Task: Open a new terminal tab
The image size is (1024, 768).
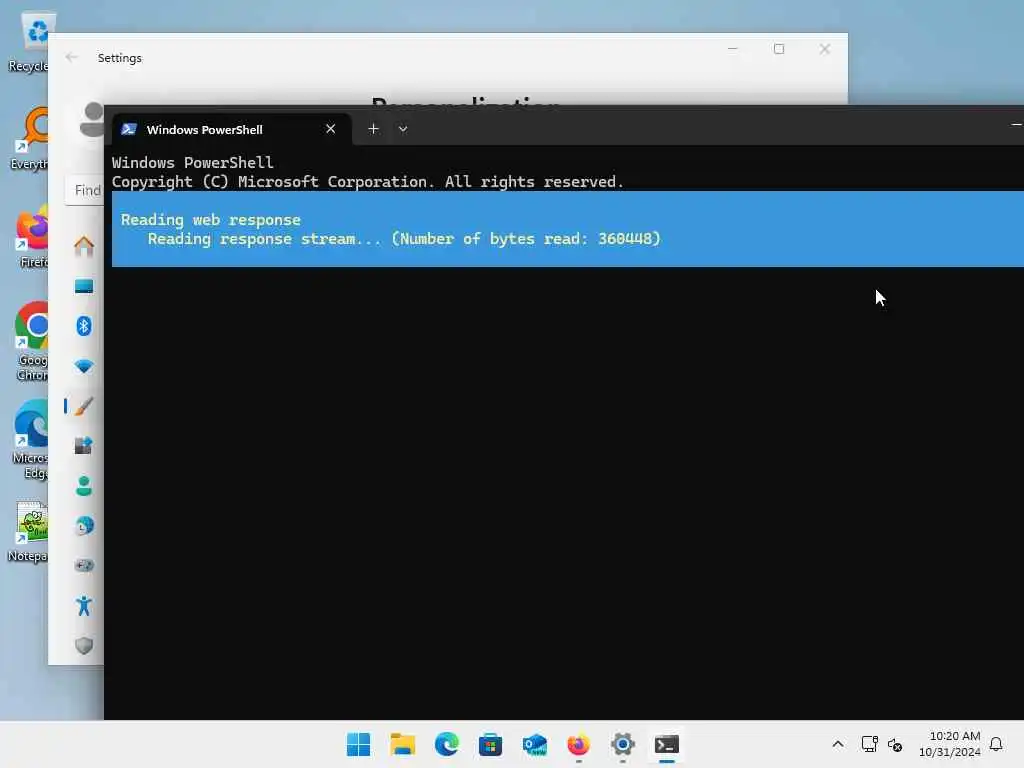Action: click(374, 129)
